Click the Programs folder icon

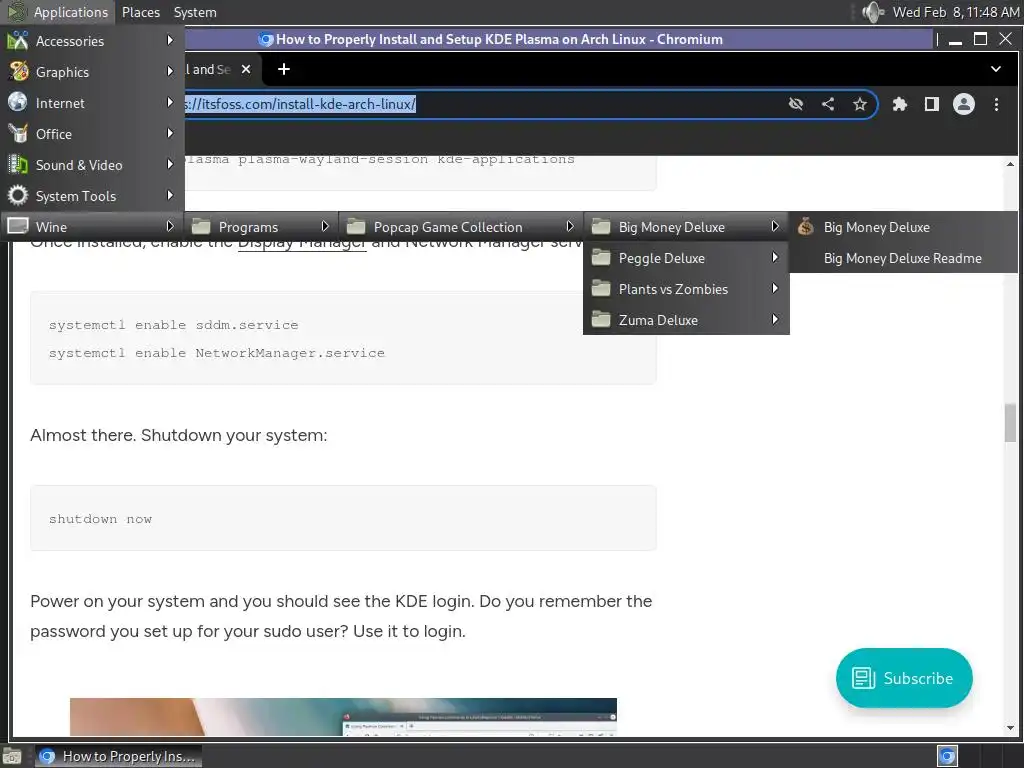201,227
